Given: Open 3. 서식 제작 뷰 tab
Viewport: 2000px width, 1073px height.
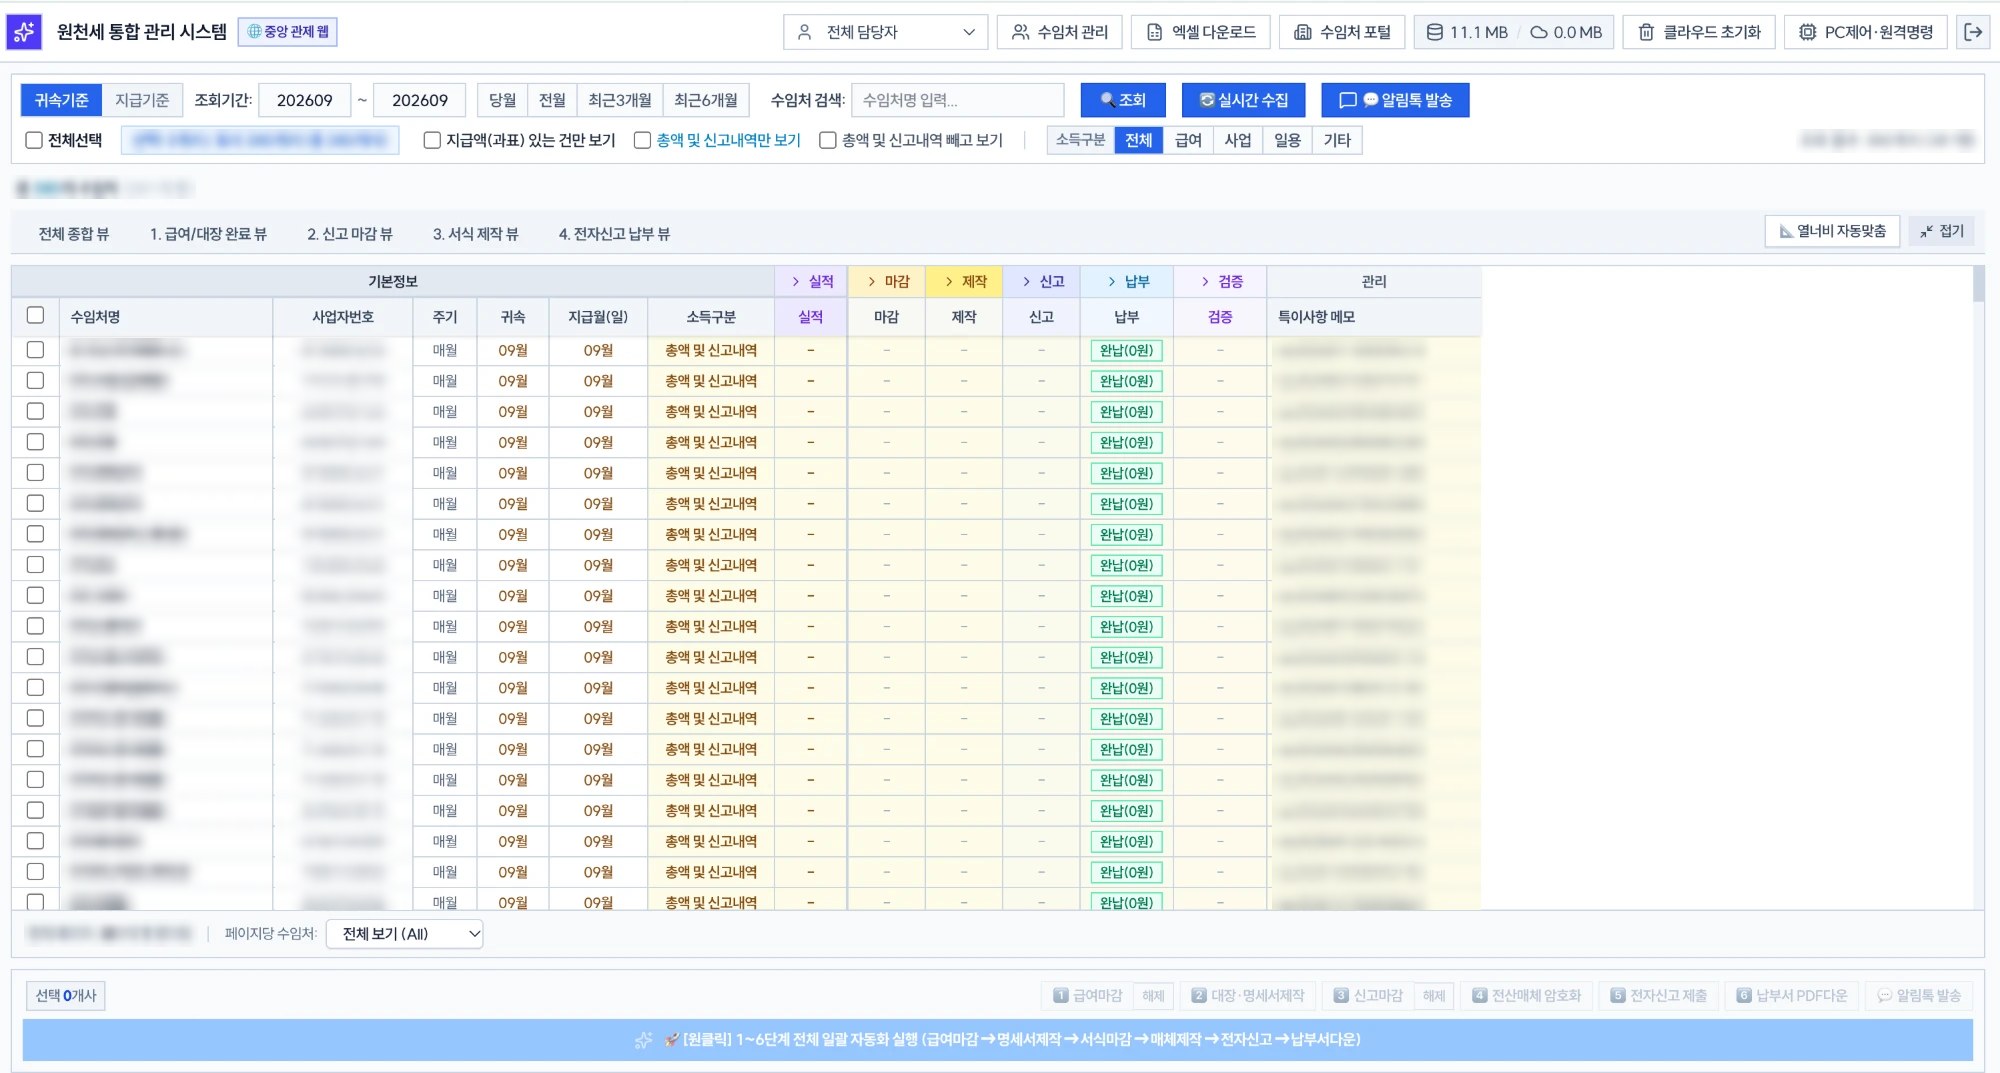Looking at the screenshot, I should pyautogui.click(x=475, y=234).
